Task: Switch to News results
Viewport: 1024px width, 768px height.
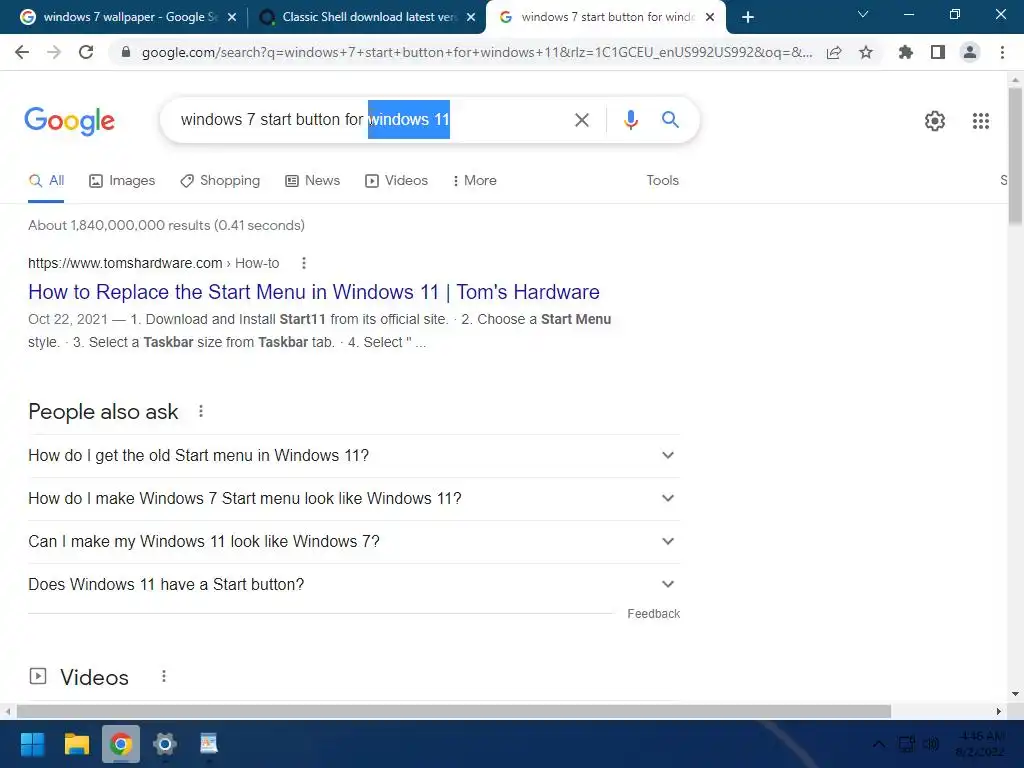Action: pos(313,181)
